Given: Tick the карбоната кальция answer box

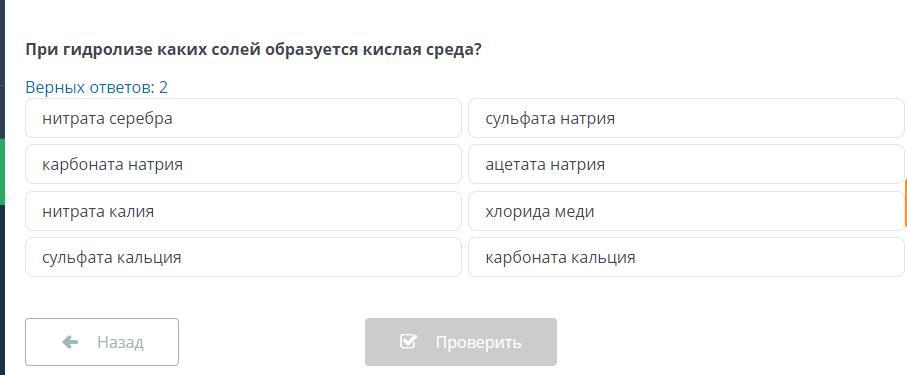Looking at the screenshot, I should pyautogui.click(x=686, y=257).
